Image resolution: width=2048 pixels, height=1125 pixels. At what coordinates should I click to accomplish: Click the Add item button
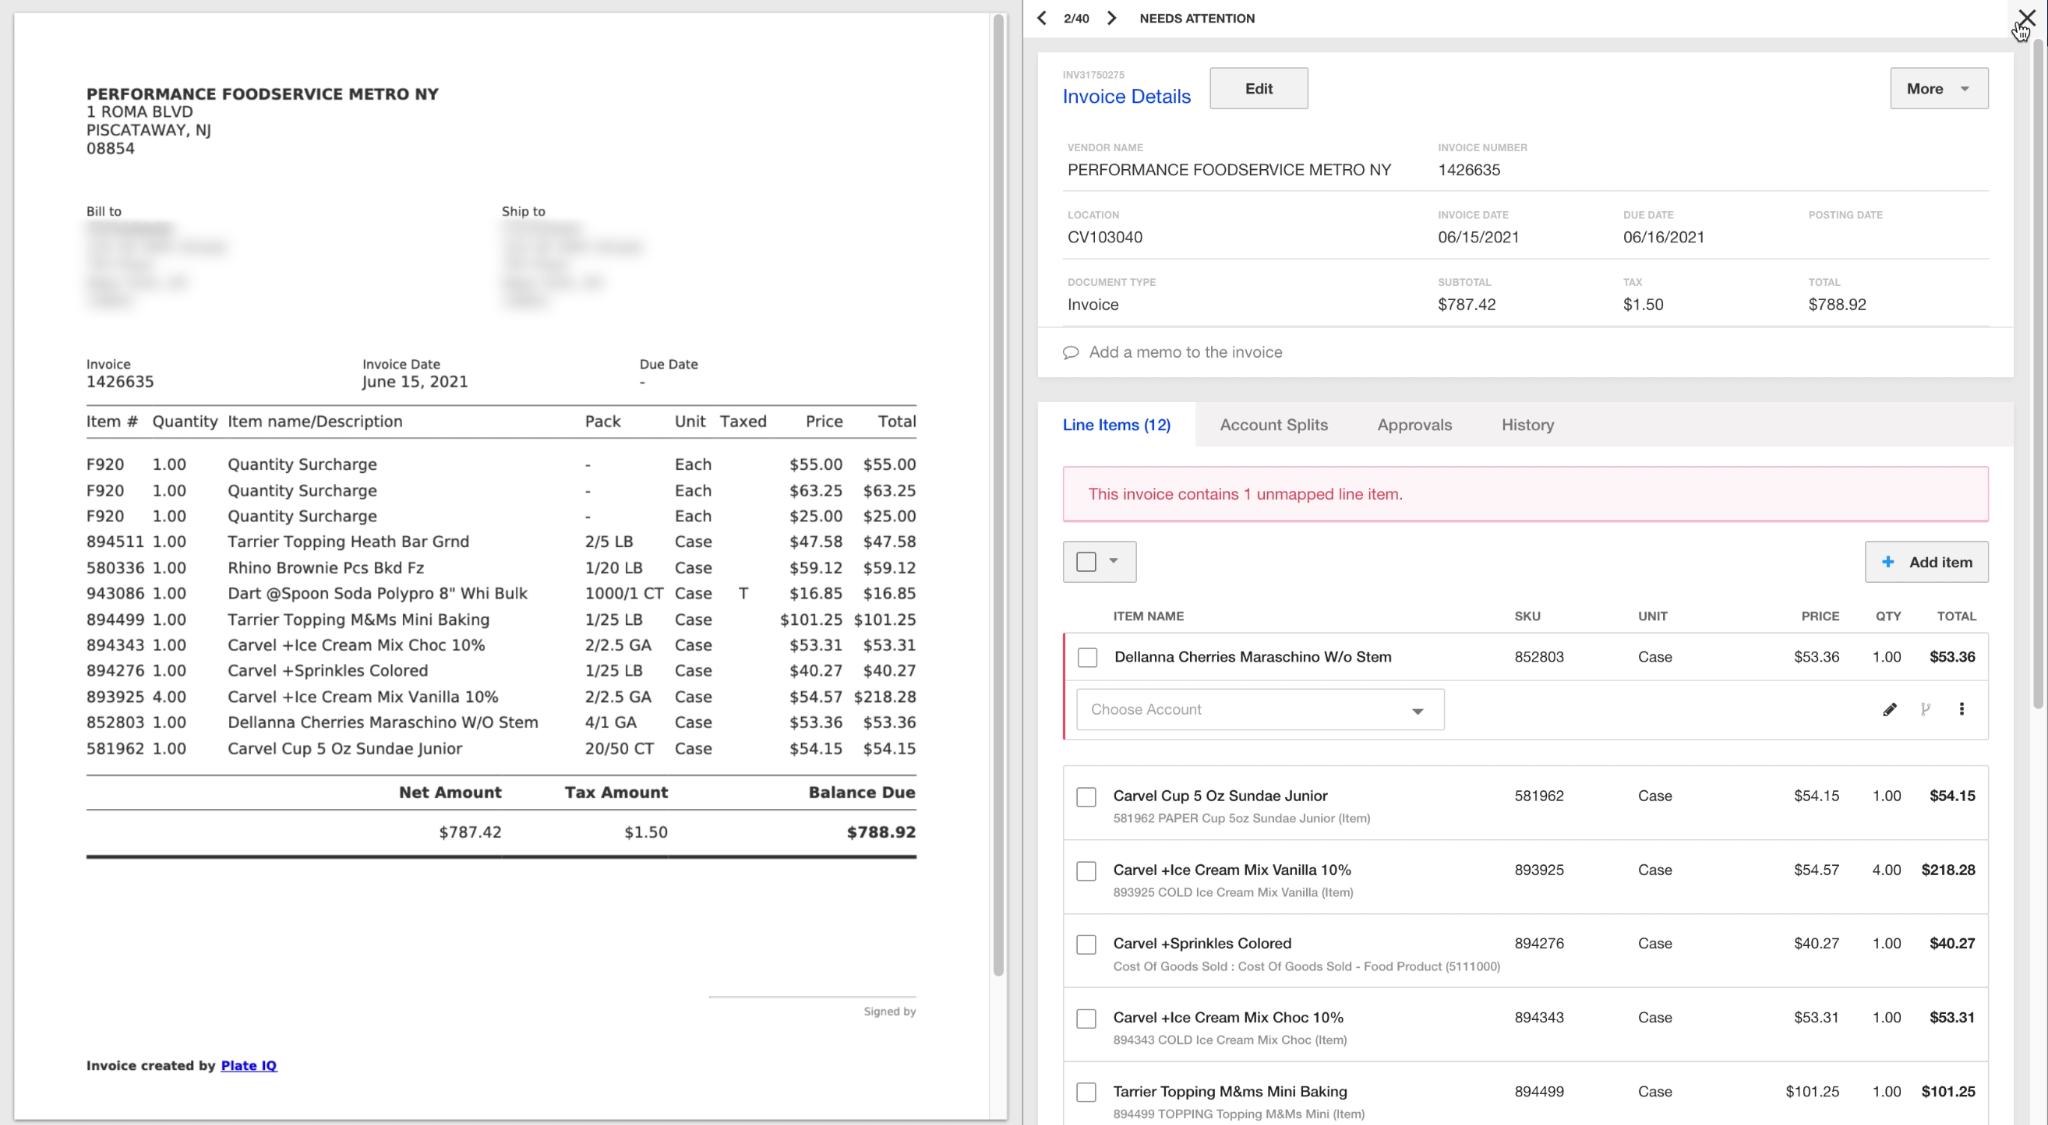1926,562
